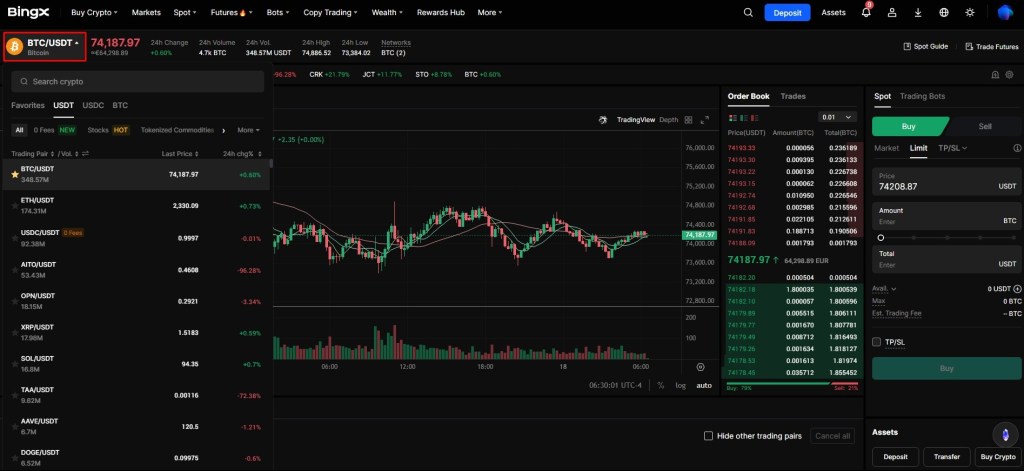
Task: Toggle the BTC/USDT favorite star
Action: 15,174
